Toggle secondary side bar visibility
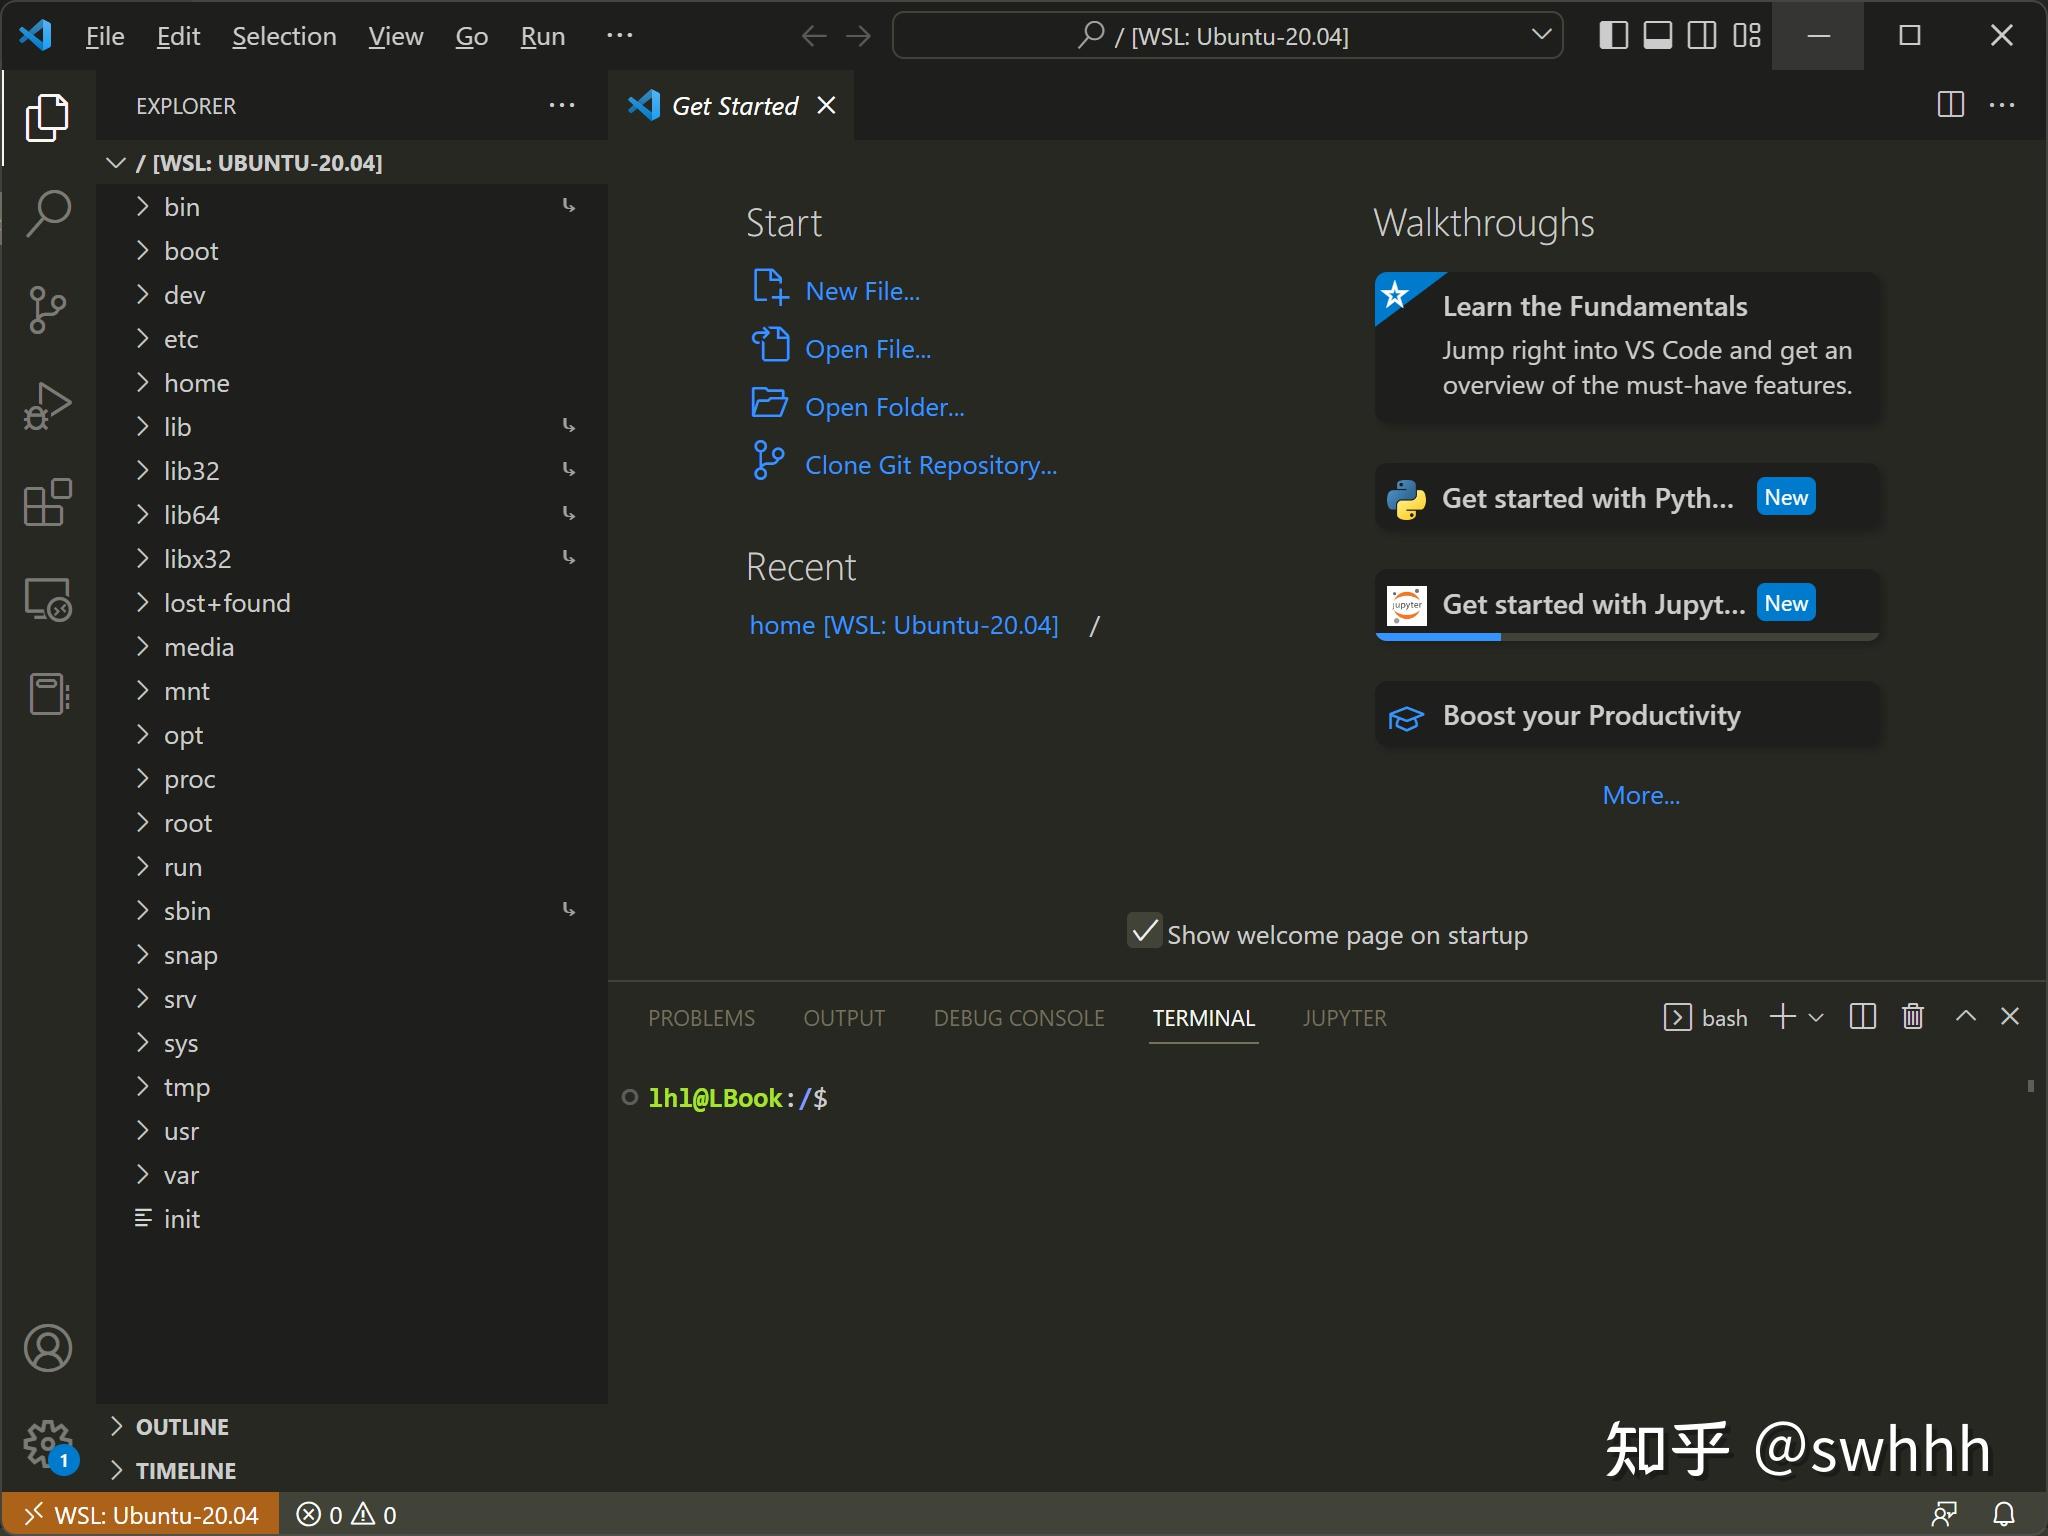Image resolution: width=2048 pixels, height=1536 pixels. pos(1702,36)
